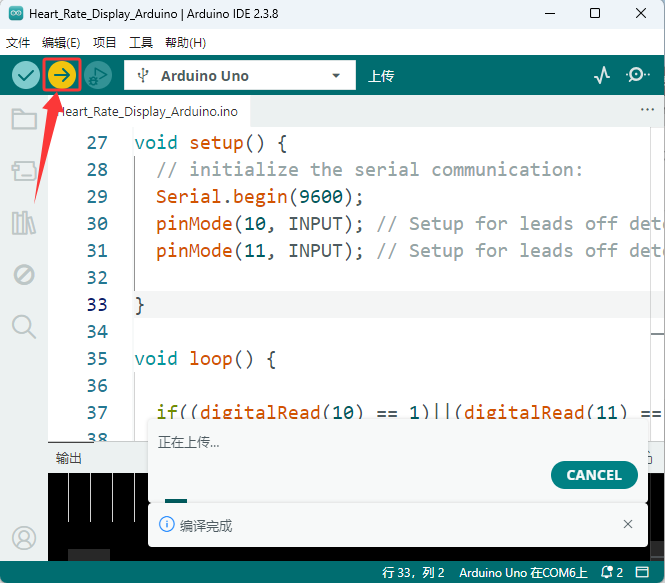
Task: Open the Debug sidebar panel
Action: (x=24, y=275)
